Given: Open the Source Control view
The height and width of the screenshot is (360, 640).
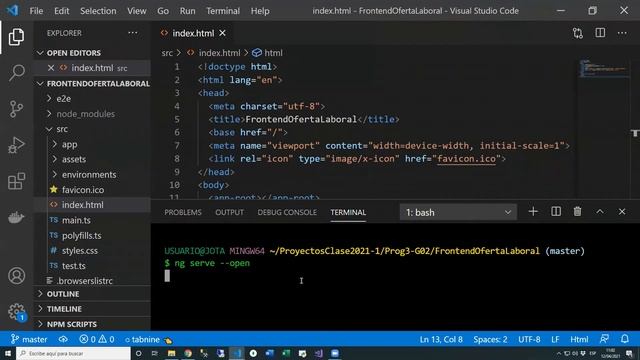Looking at the screenshot, I should point(16,109).
